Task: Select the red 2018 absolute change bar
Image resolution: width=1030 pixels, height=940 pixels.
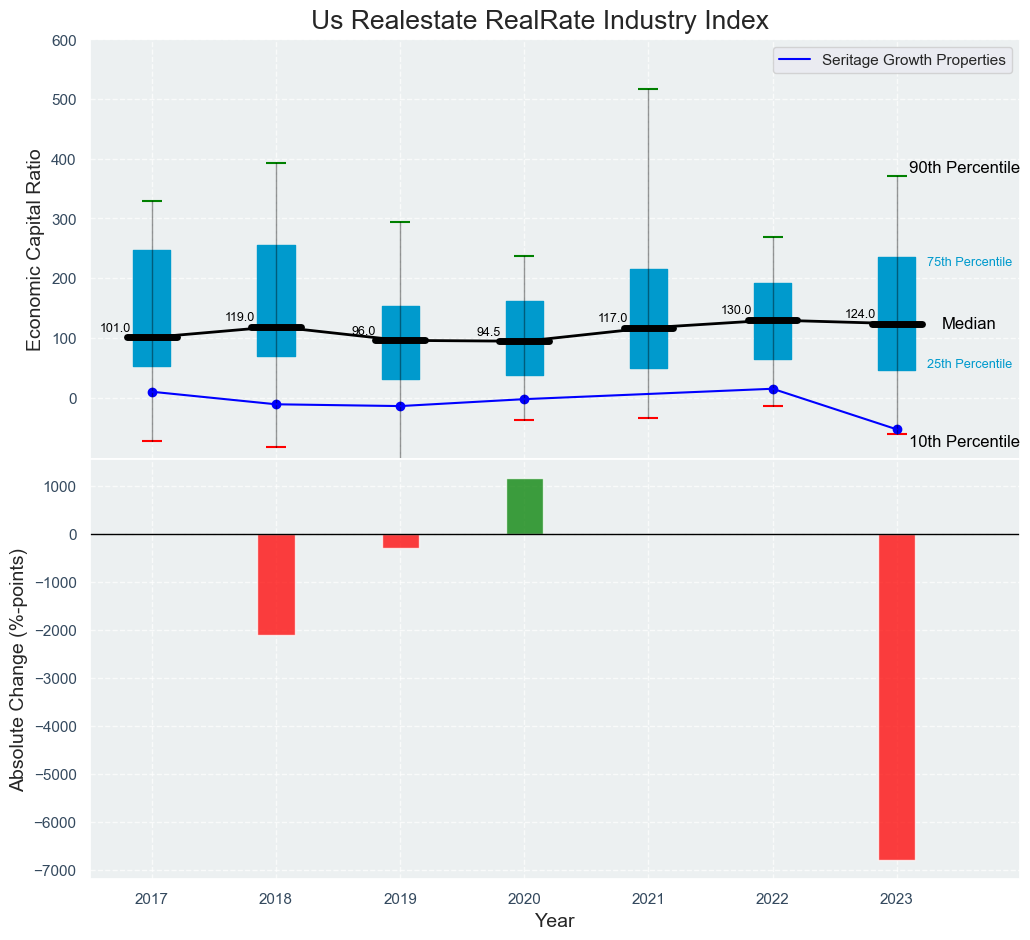Action: (277, 584)
